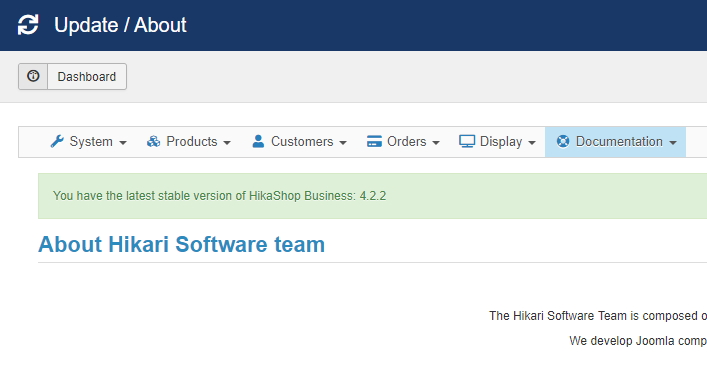Click the lifebuoy icon for Documentation
Image resolution: width=707 pixels, height=375 pixels.
point(563,142)
